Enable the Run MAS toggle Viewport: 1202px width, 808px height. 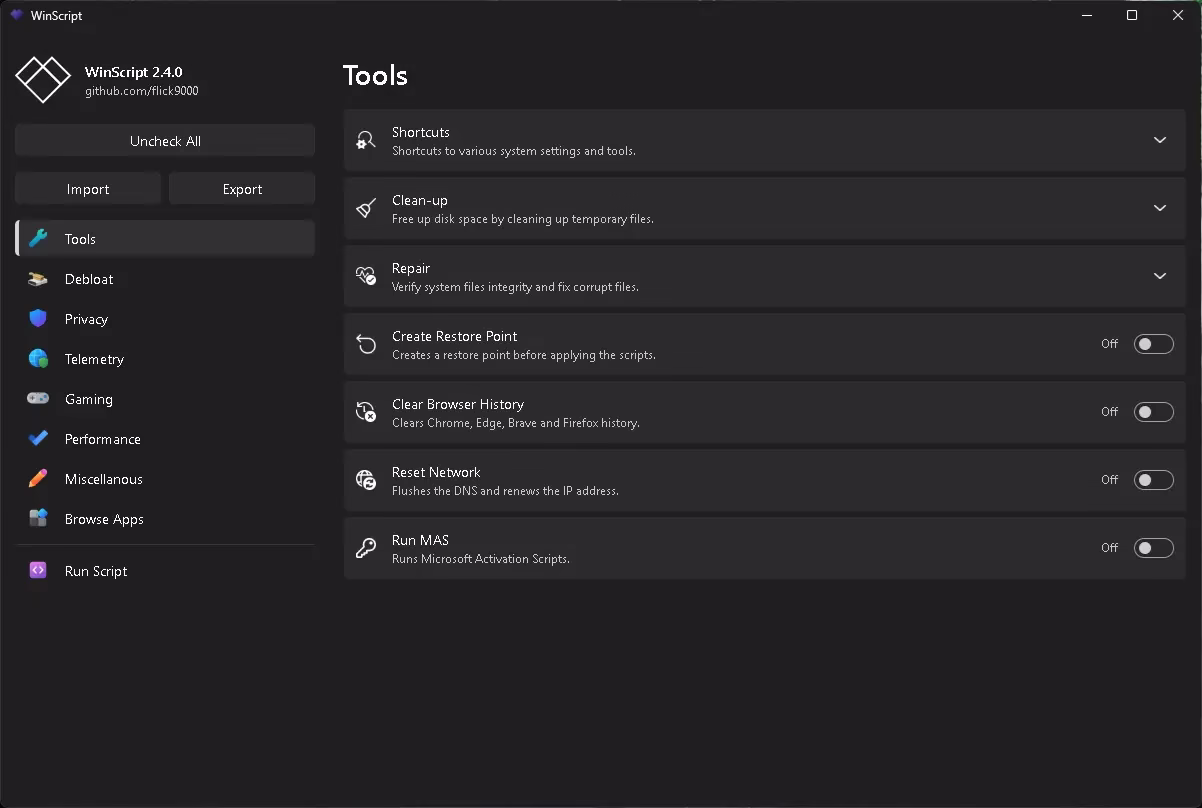1153,548
